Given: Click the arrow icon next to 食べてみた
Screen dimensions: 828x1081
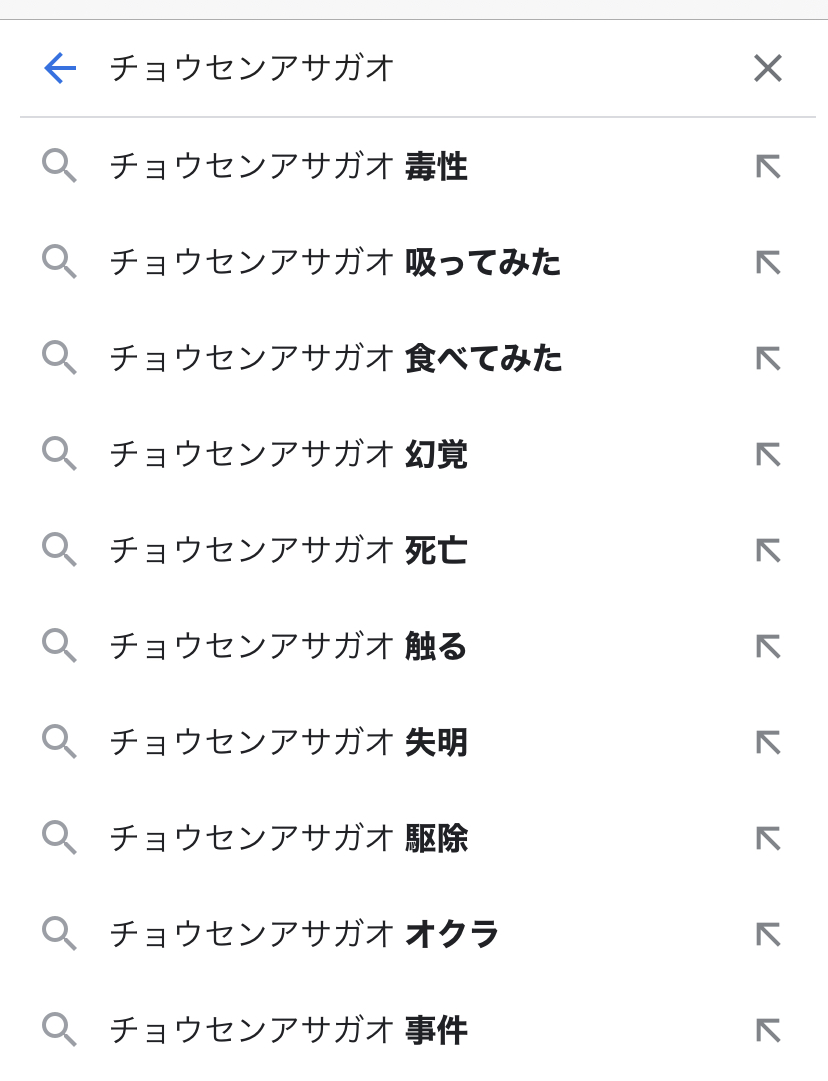Looking at the screenshot, I should [x=767, y=358].
